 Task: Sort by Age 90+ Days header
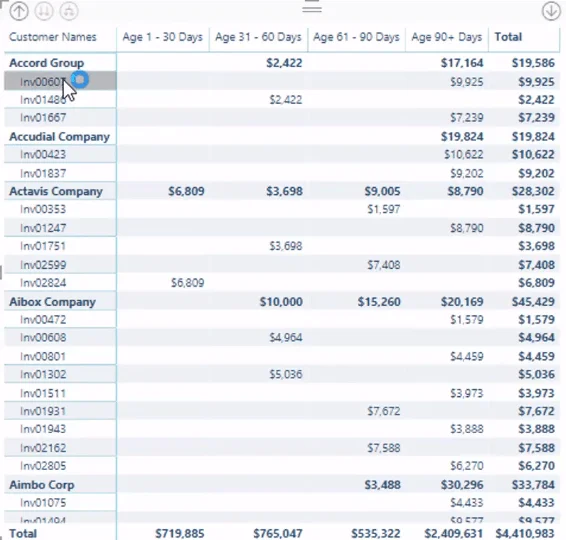click(x=447, y=37)
